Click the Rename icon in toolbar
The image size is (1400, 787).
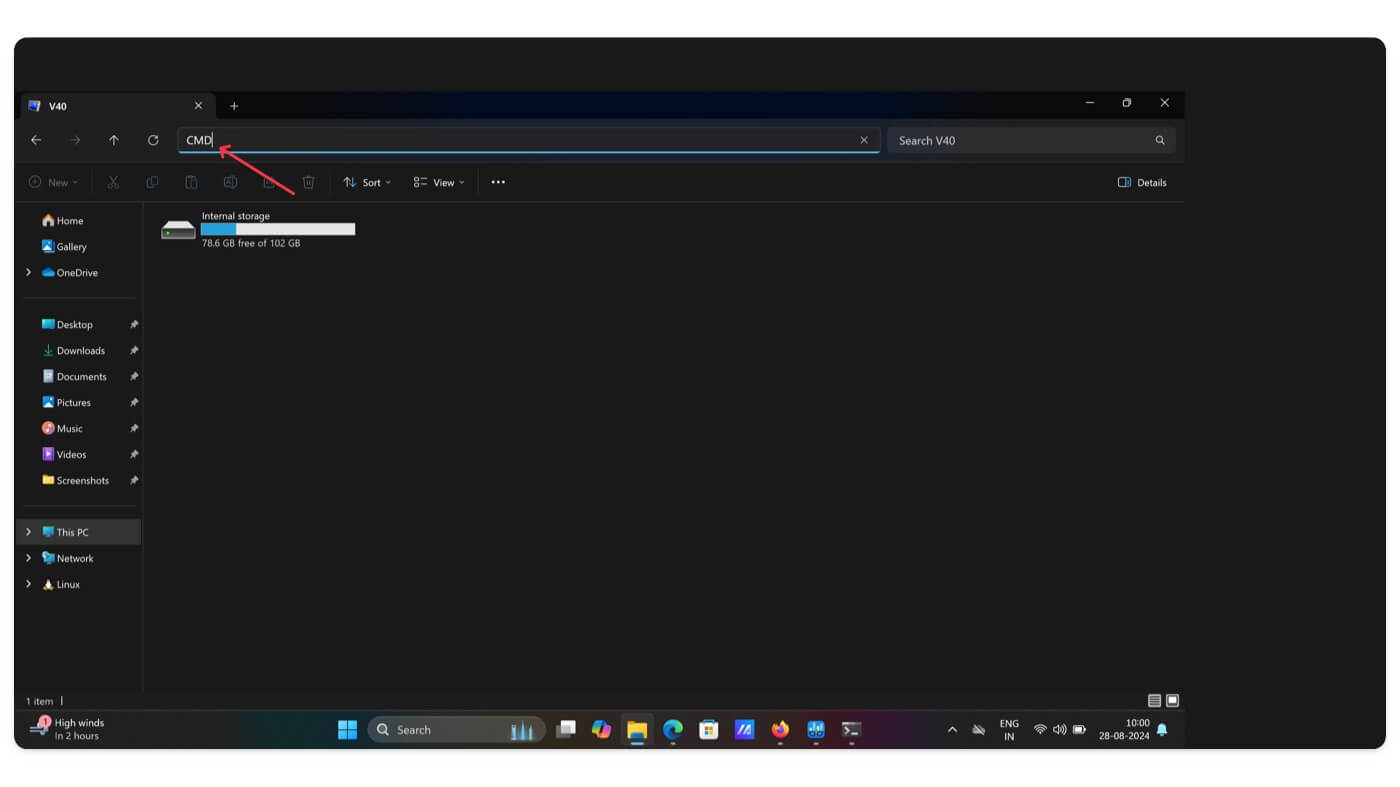click(230, 182)
